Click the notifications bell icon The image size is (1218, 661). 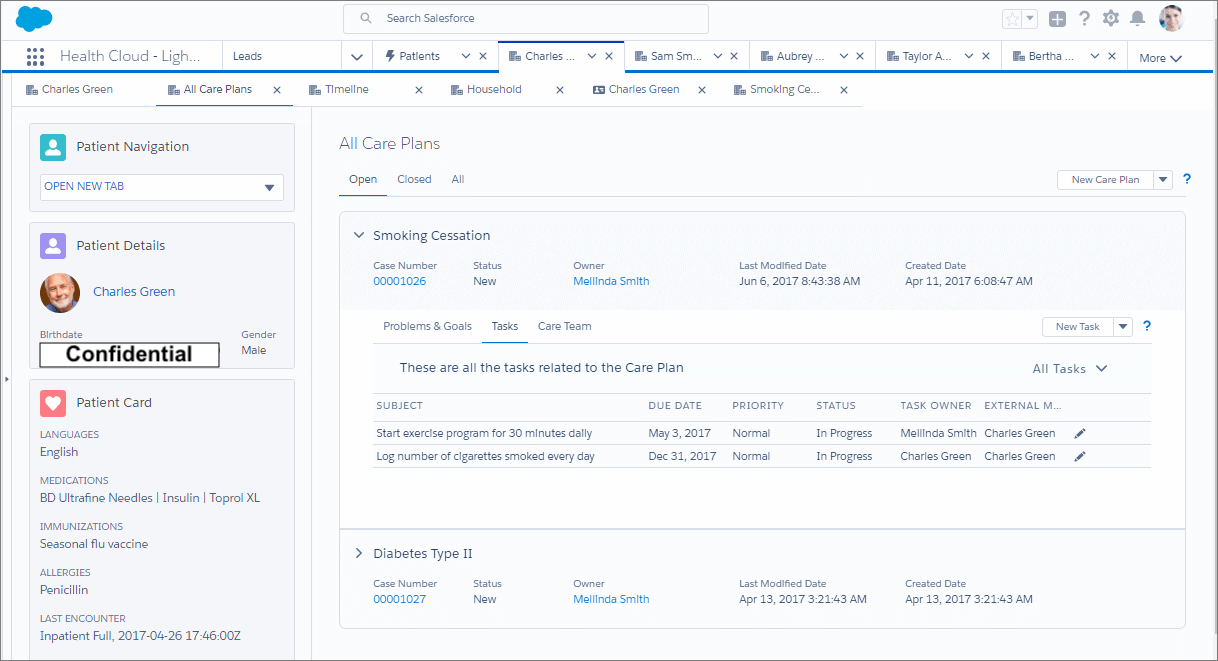[1137, 18]
